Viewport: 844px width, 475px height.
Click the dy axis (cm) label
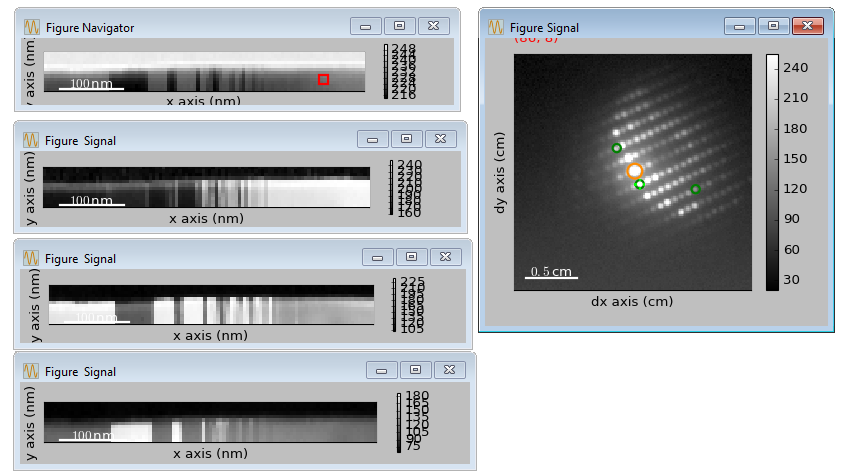coord(500,172)
